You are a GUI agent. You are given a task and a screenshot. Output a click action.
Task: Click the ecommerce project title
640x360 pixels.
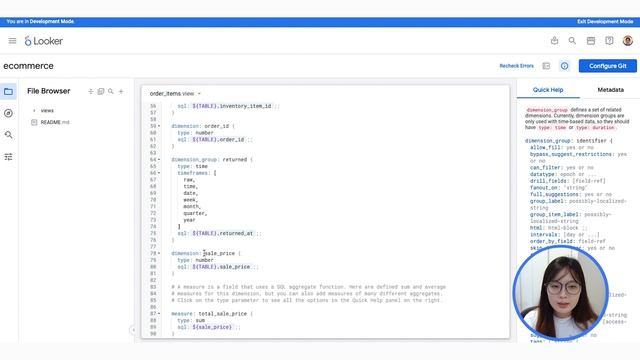point(29,66)
